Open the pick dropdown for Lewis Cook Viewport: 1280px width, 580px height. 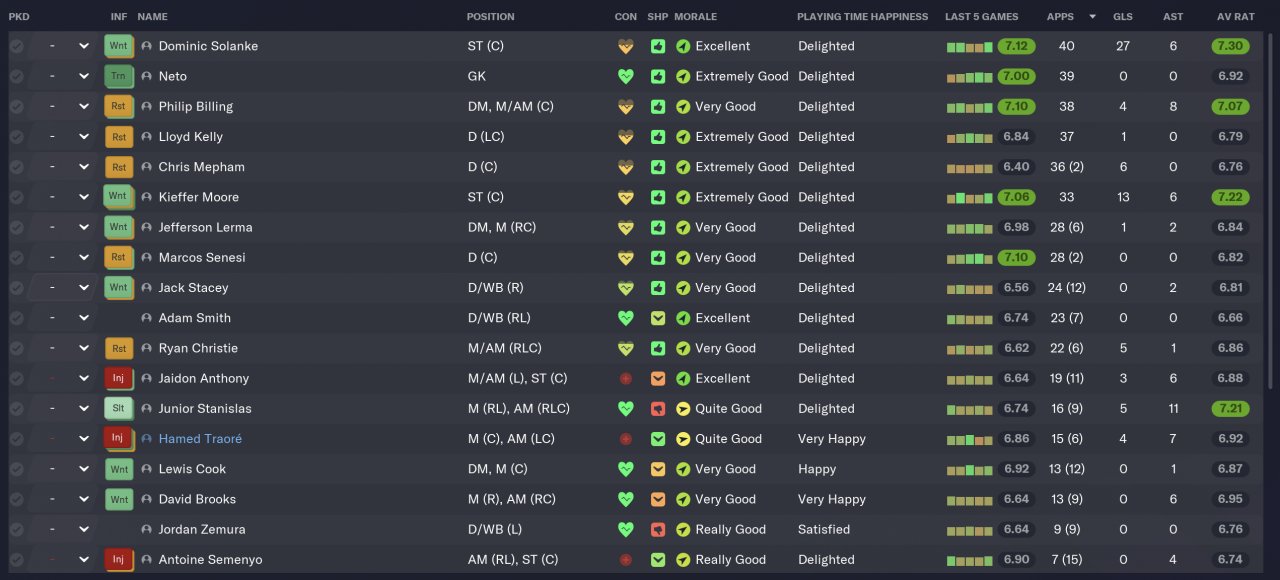84,469
